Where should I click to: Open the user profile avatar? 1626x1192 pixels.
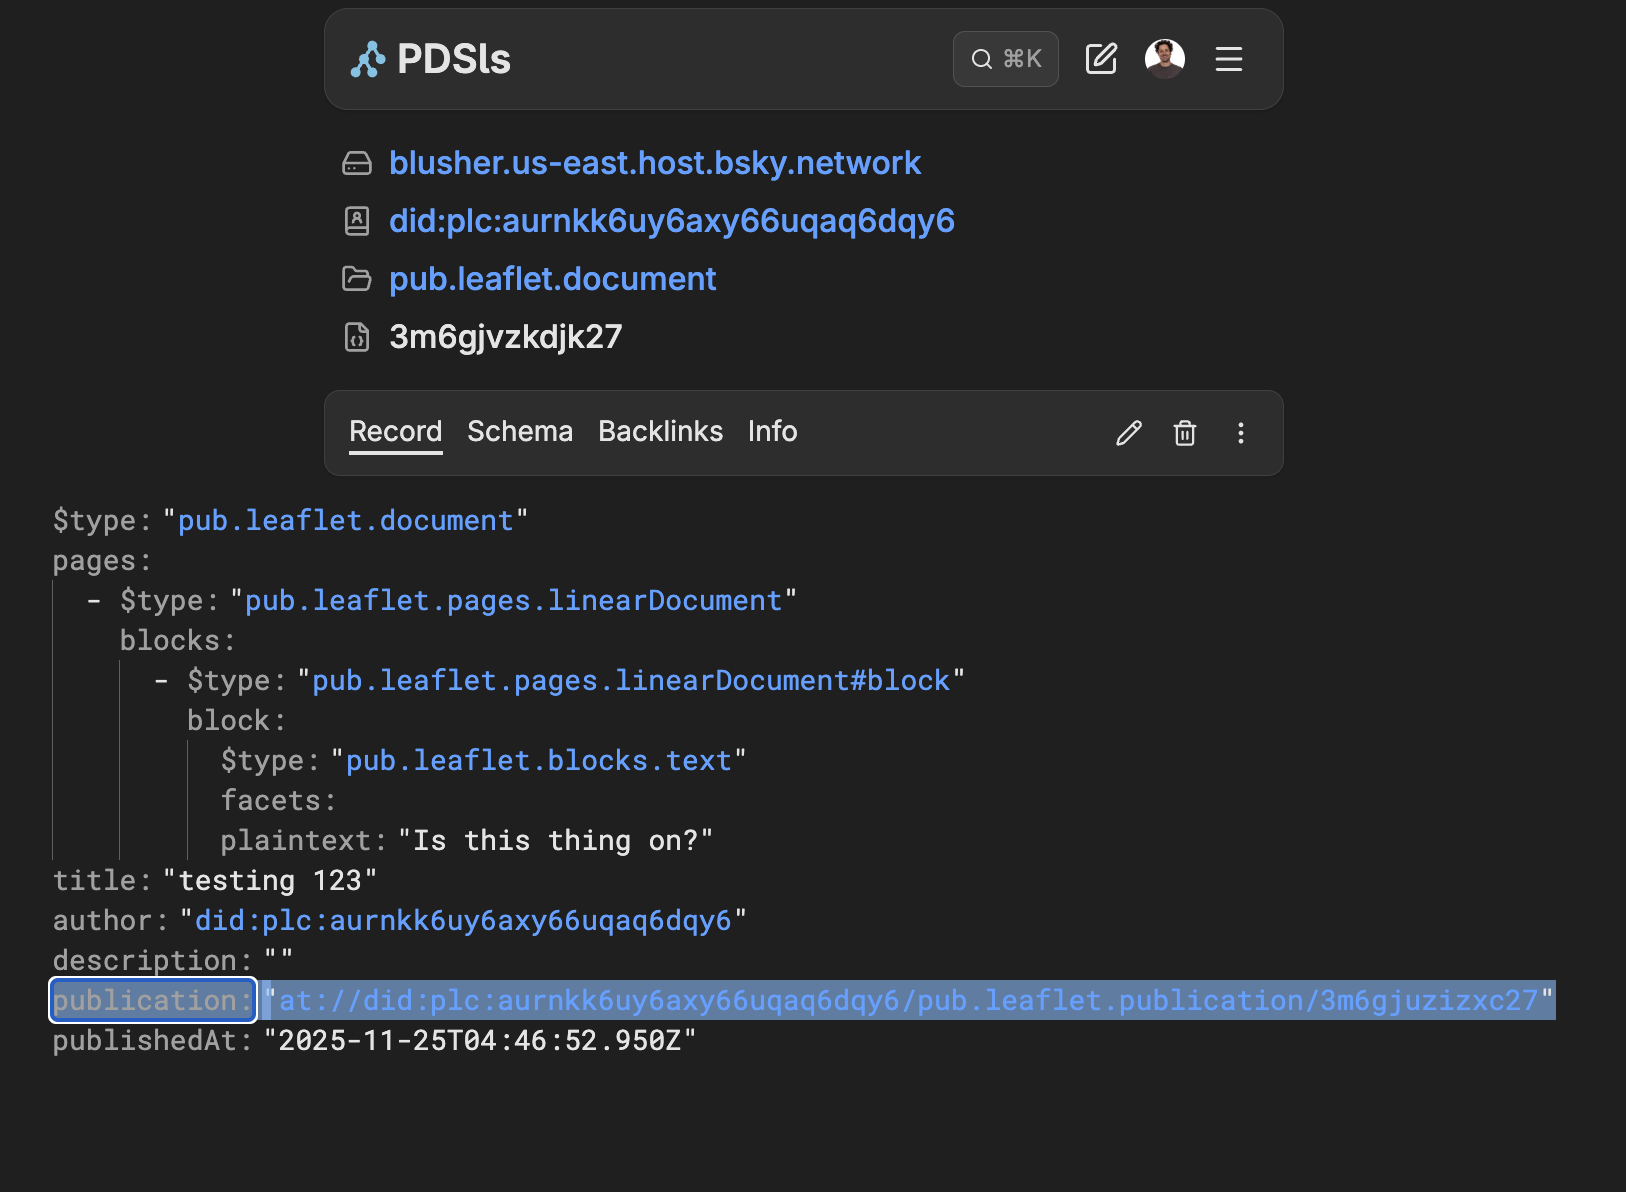coord(1164,59)
